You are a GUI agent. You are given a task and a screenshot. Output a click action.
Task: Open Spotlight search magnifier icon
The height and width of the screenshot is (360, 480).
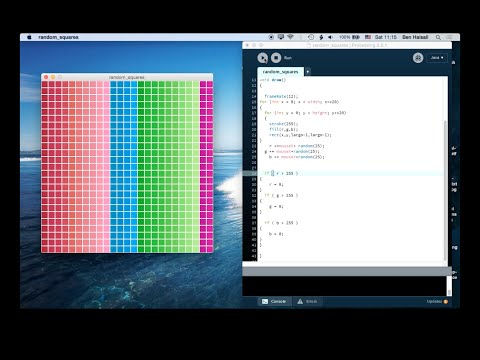click(438, 37)
